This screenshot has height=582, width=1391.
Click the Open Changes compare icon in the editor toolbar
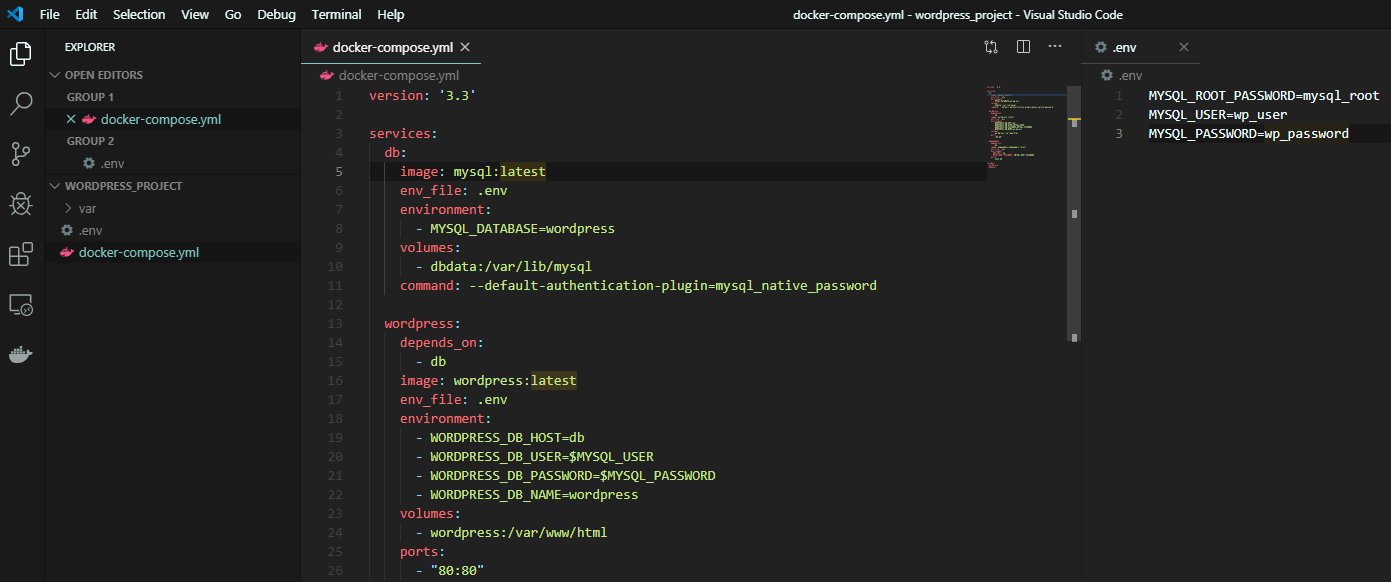click(991, 47)
